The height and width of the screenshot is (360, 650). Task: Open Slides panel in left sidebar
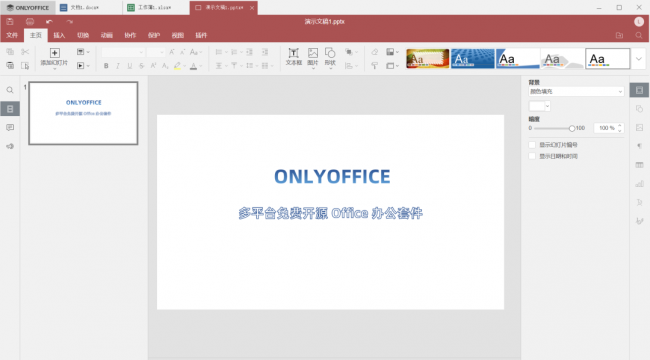10,109
